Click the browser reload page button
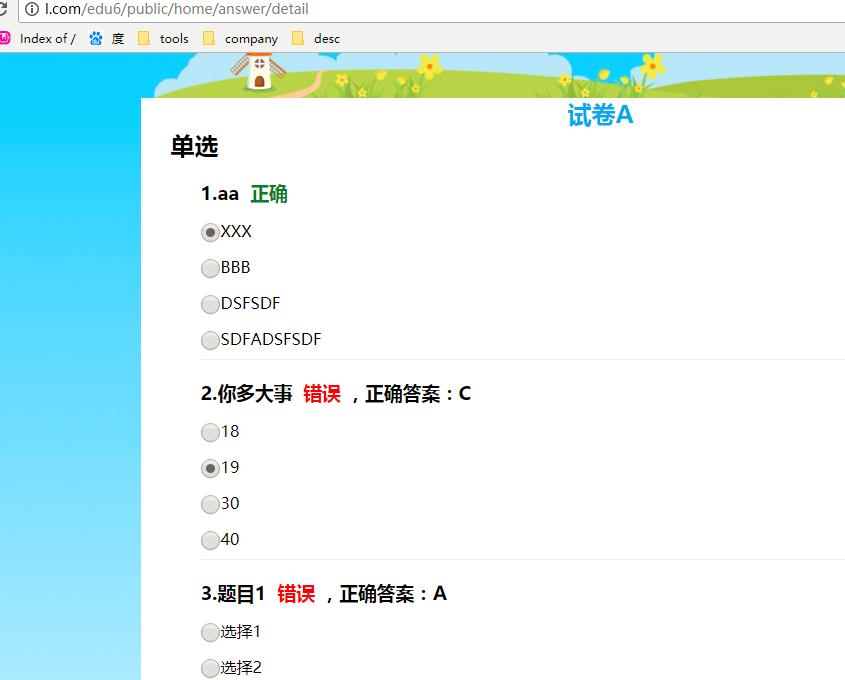 [x=4, y=9]
